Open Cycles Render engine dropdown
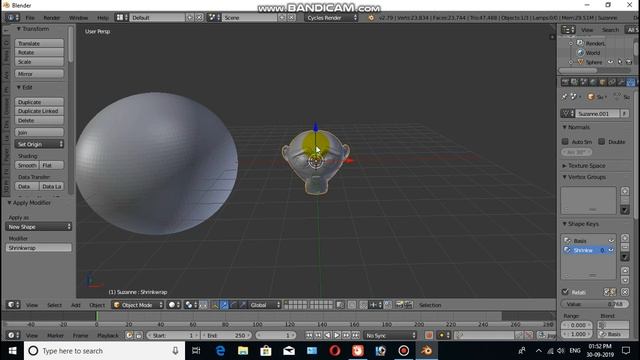Viewport: 640px width, 360px height. (x=331, y=18)
